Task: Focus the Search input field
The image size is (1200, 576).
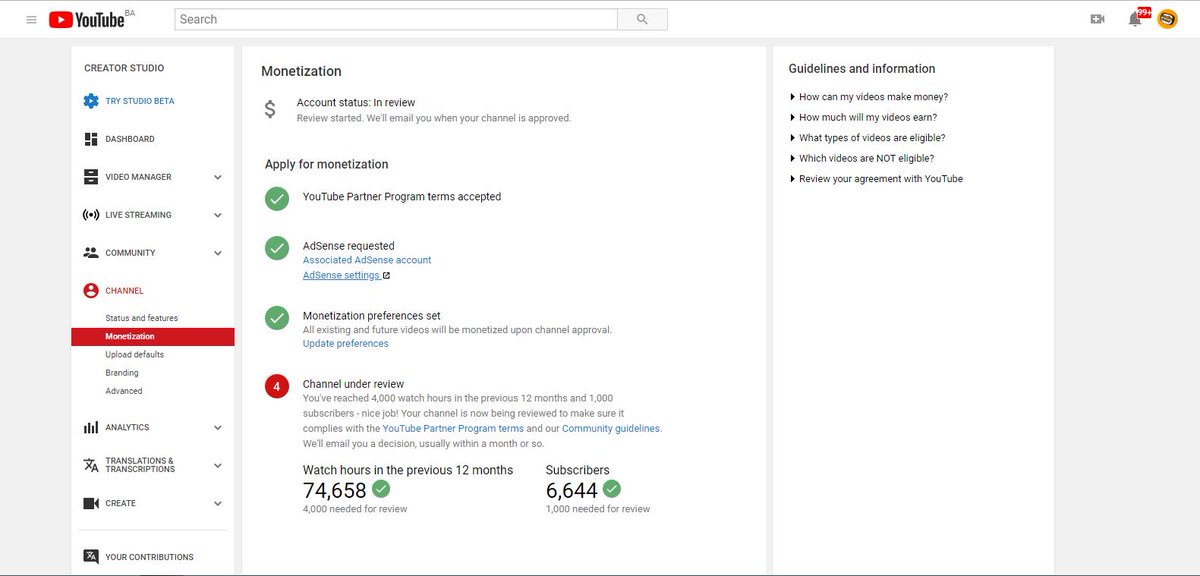Action: (396, 19)
